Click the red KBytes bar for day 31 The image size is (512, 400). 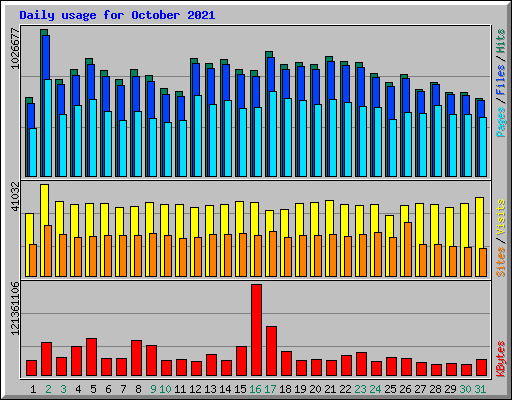[481, 368]
